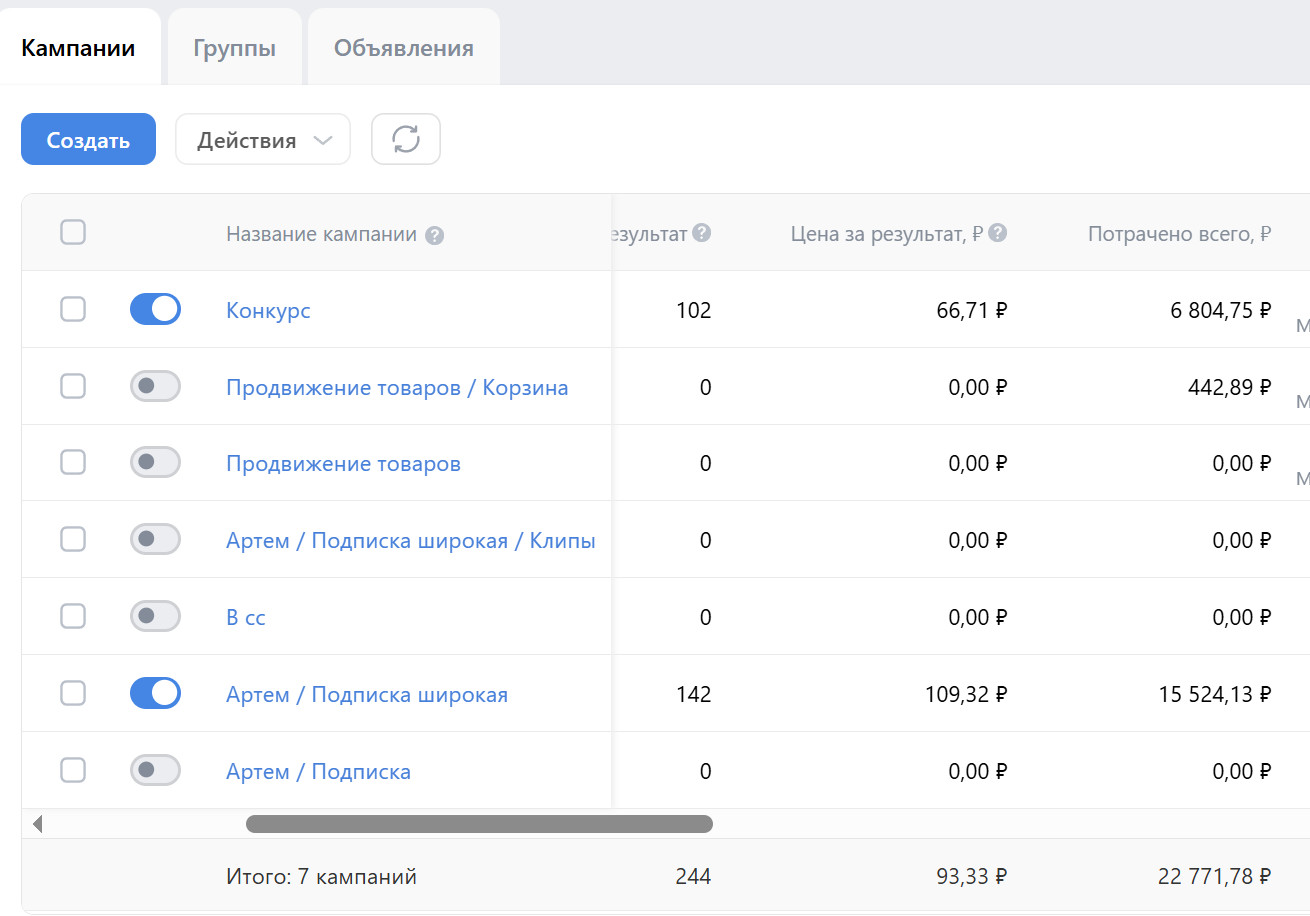The height and width of the screenshot is (916, 1310).
Task: Tick the select-all checkbox in table header
Action: tap(73, 233)
